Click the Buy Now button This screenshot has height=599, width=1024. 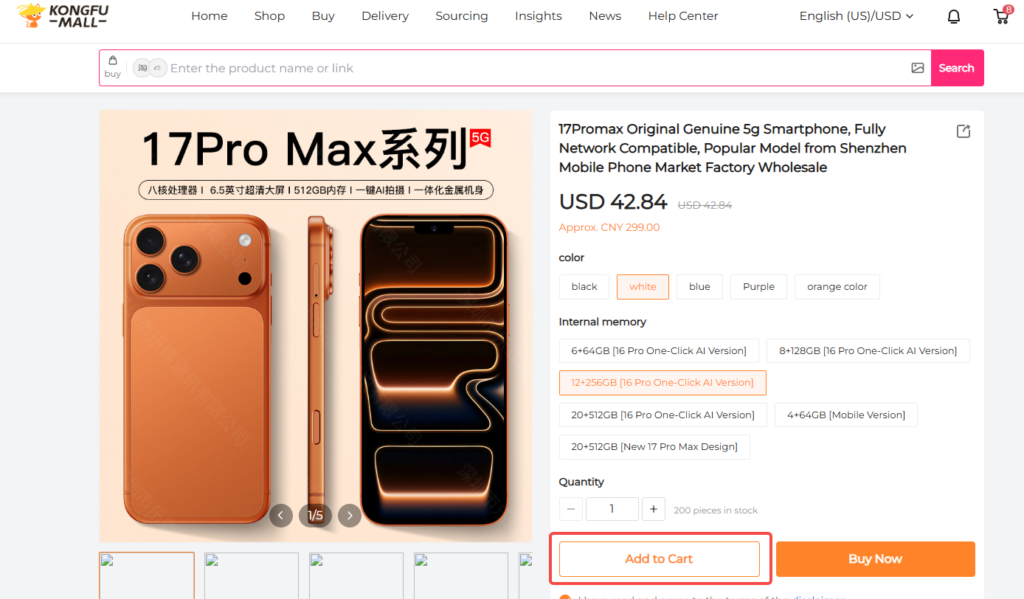(x=875, y=559)
